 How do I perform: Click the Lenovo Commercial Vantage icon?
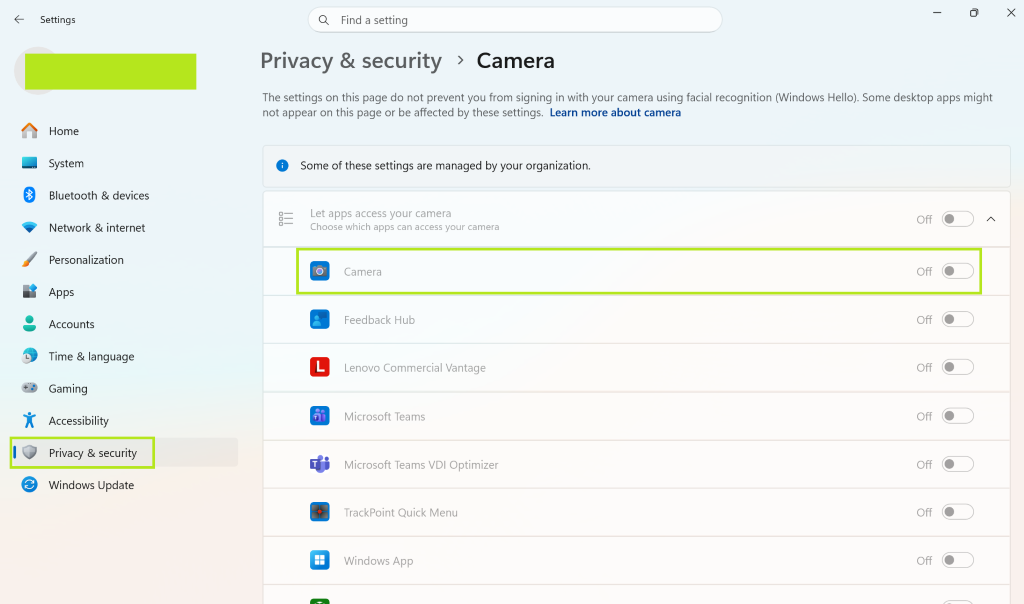[x=319, y=367]
